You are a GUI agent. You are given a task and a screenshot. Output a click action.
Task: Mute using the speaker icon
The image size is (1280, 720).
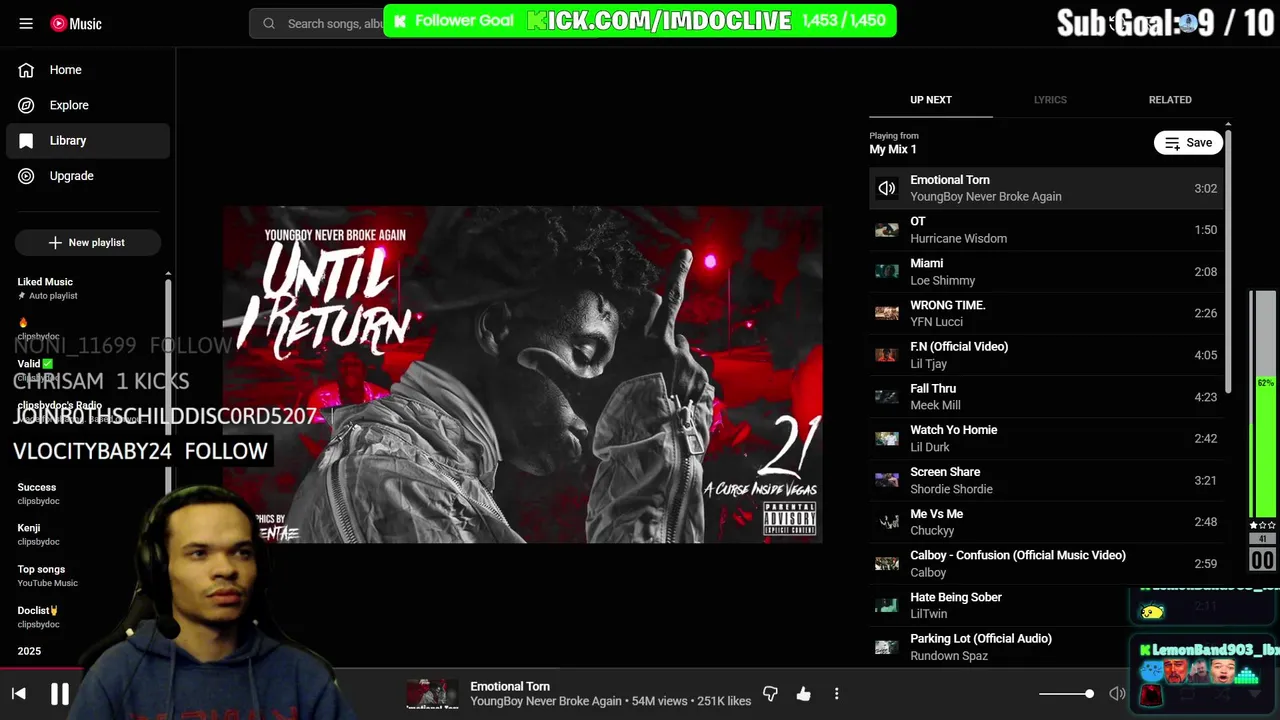(x=1117, y=693)
